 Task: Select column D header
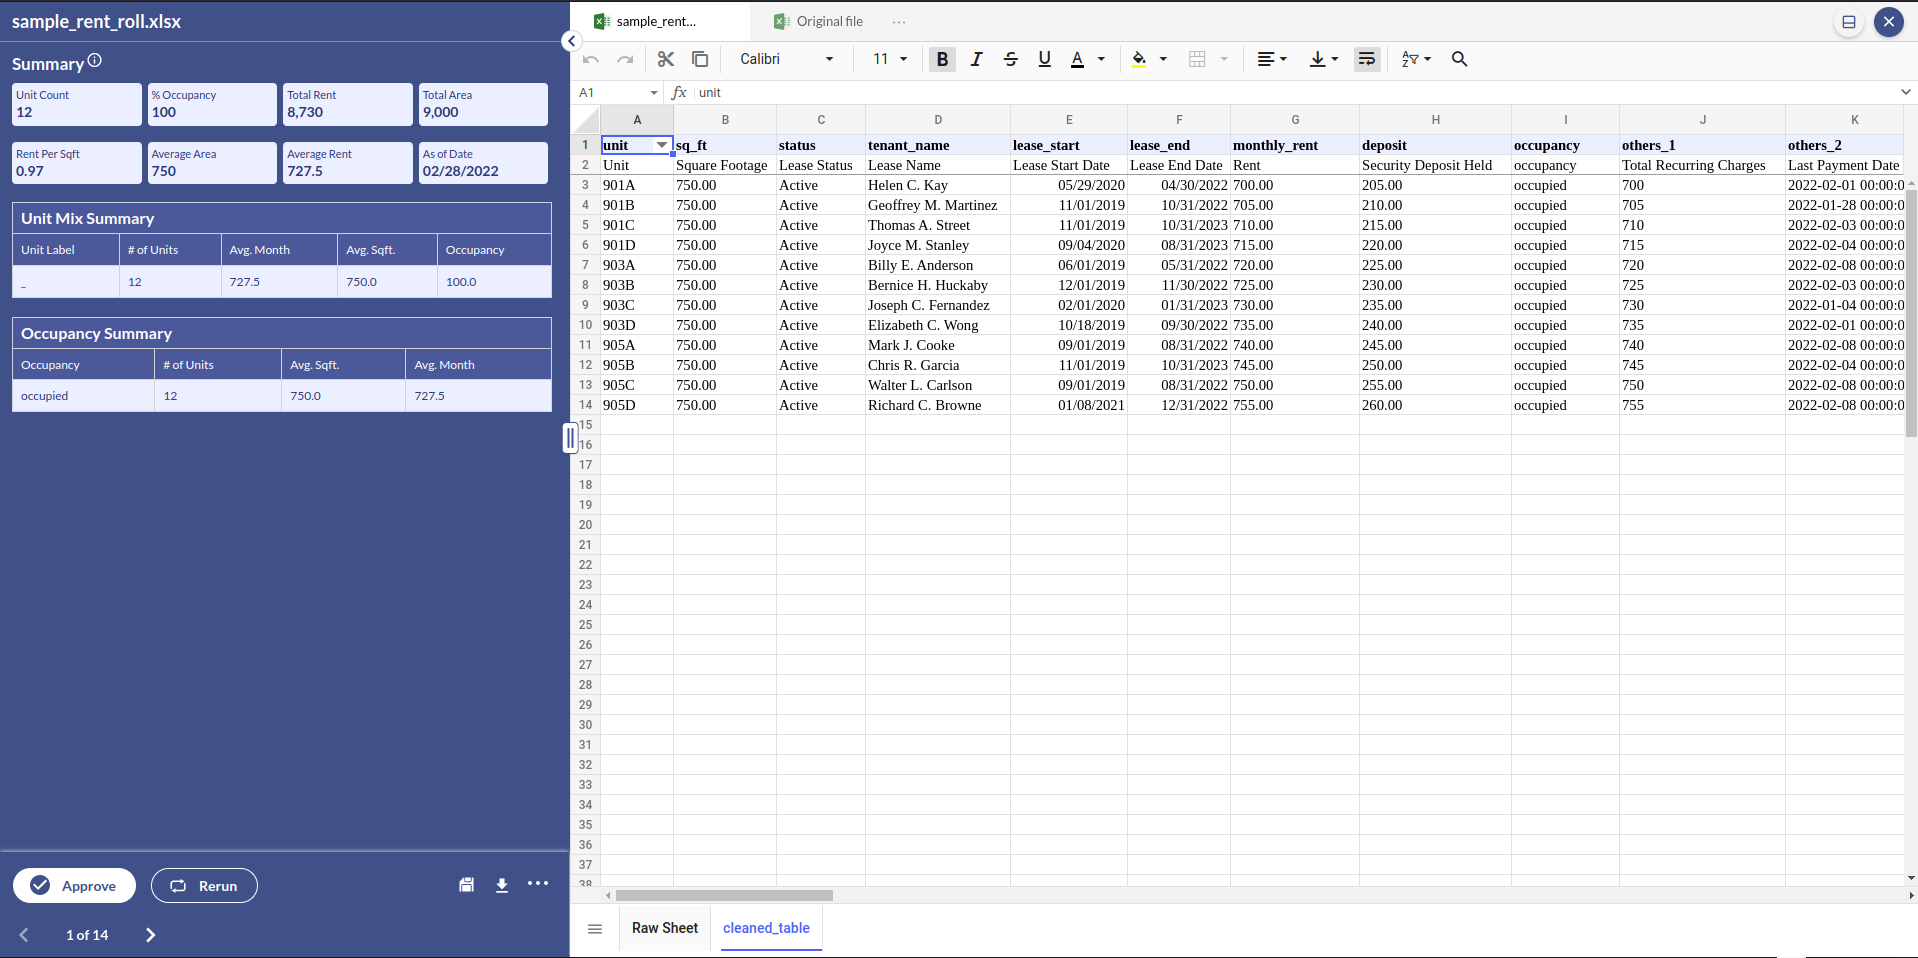tap(938, 120)
